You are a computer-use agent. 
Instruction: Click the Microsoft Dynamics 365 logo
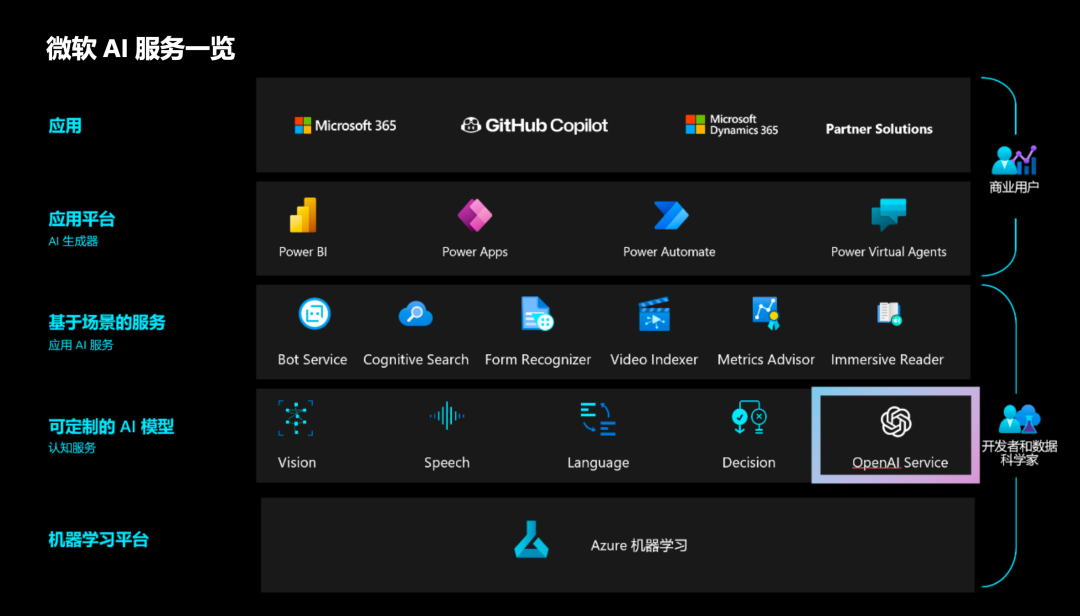[x=731, y=125]
